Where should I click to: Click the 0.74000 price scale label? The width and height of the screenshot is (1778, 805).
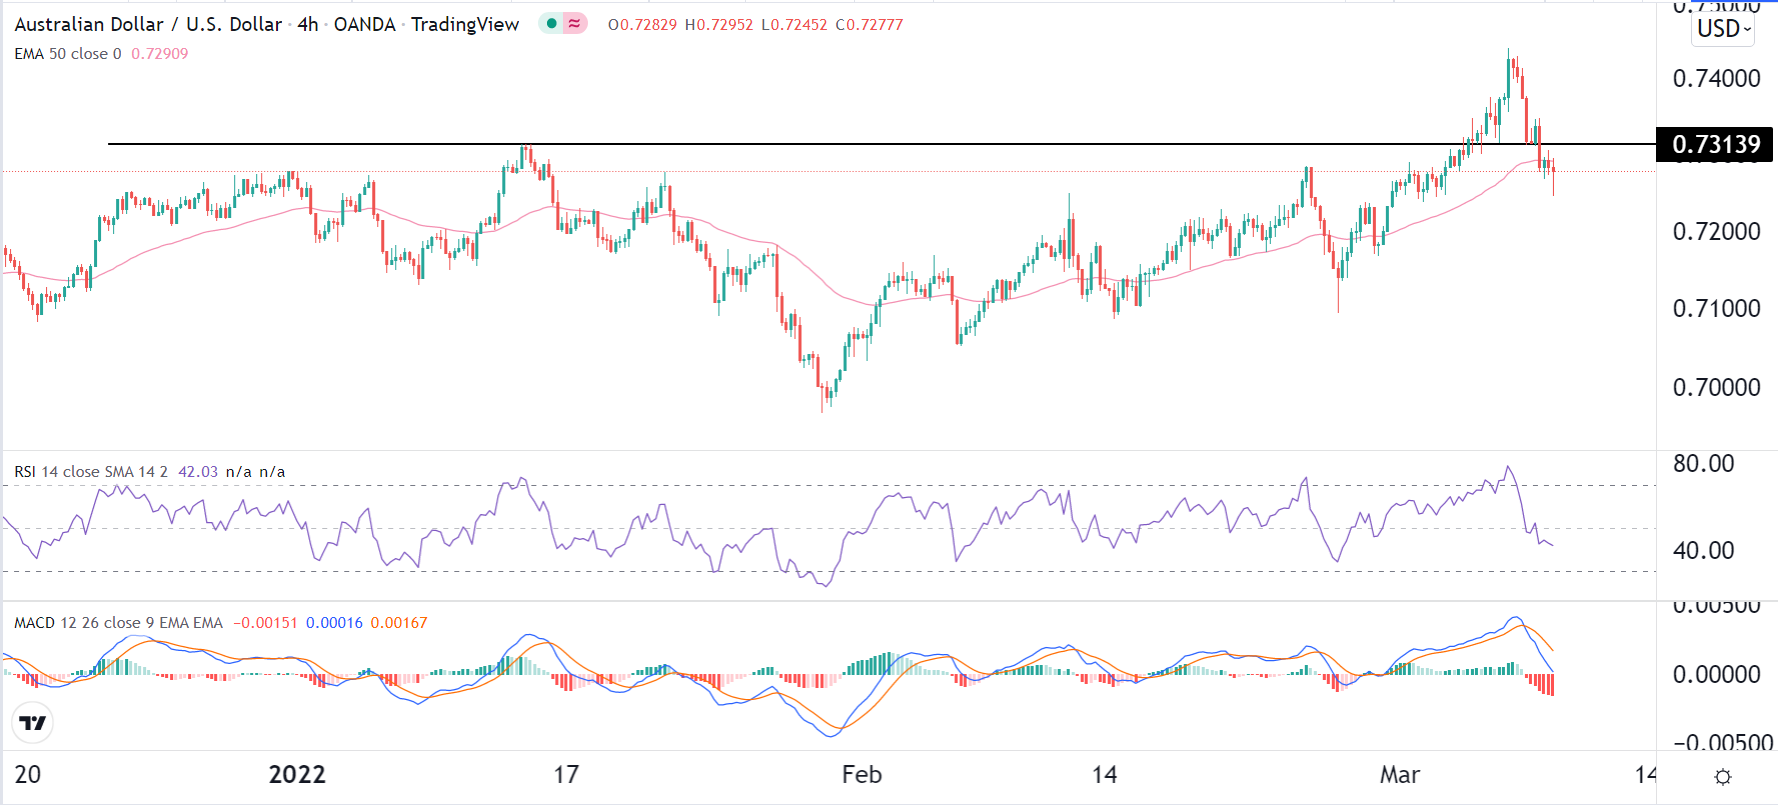pos(1716,79)
